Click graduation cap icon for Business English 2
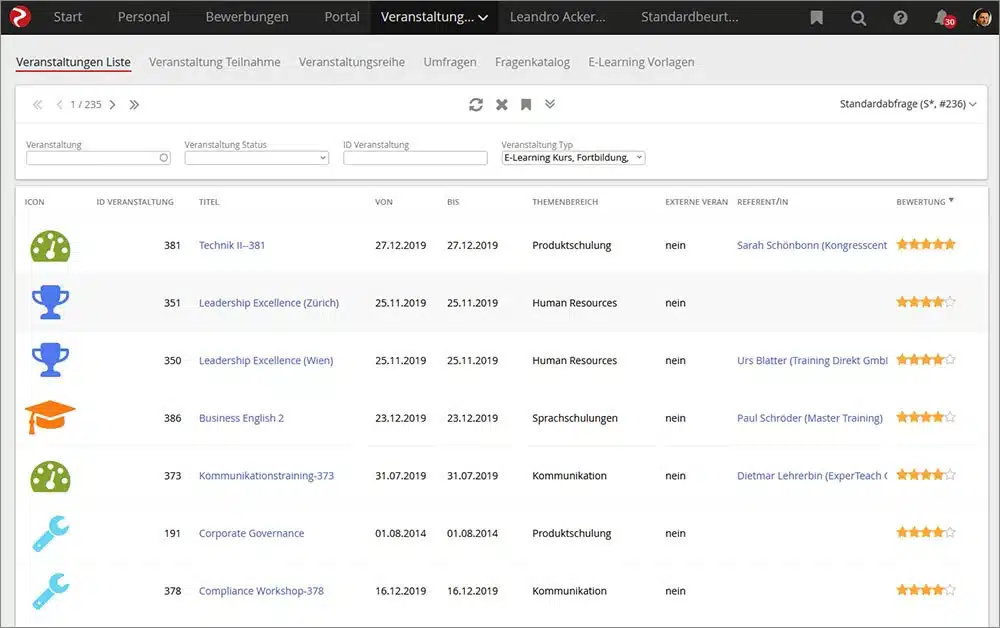This screenshot has width=1000, height=628. point(50,418)
